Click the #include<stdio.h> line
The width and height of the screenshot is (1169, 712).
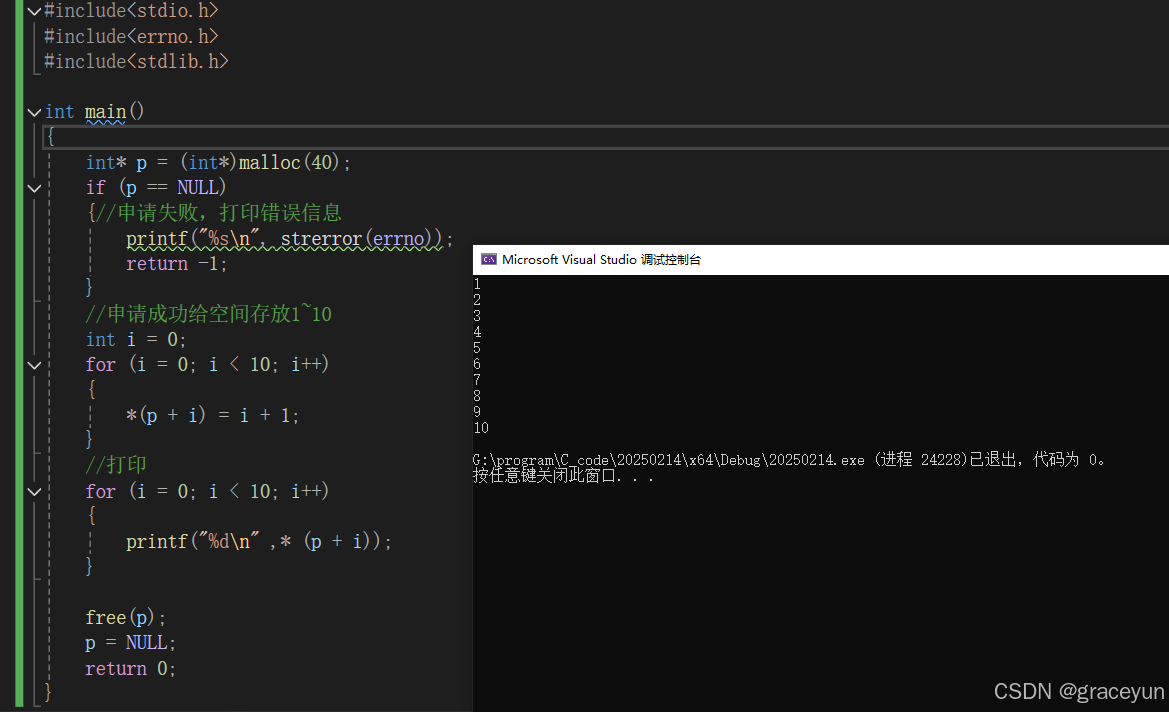[x=131, y=11]
